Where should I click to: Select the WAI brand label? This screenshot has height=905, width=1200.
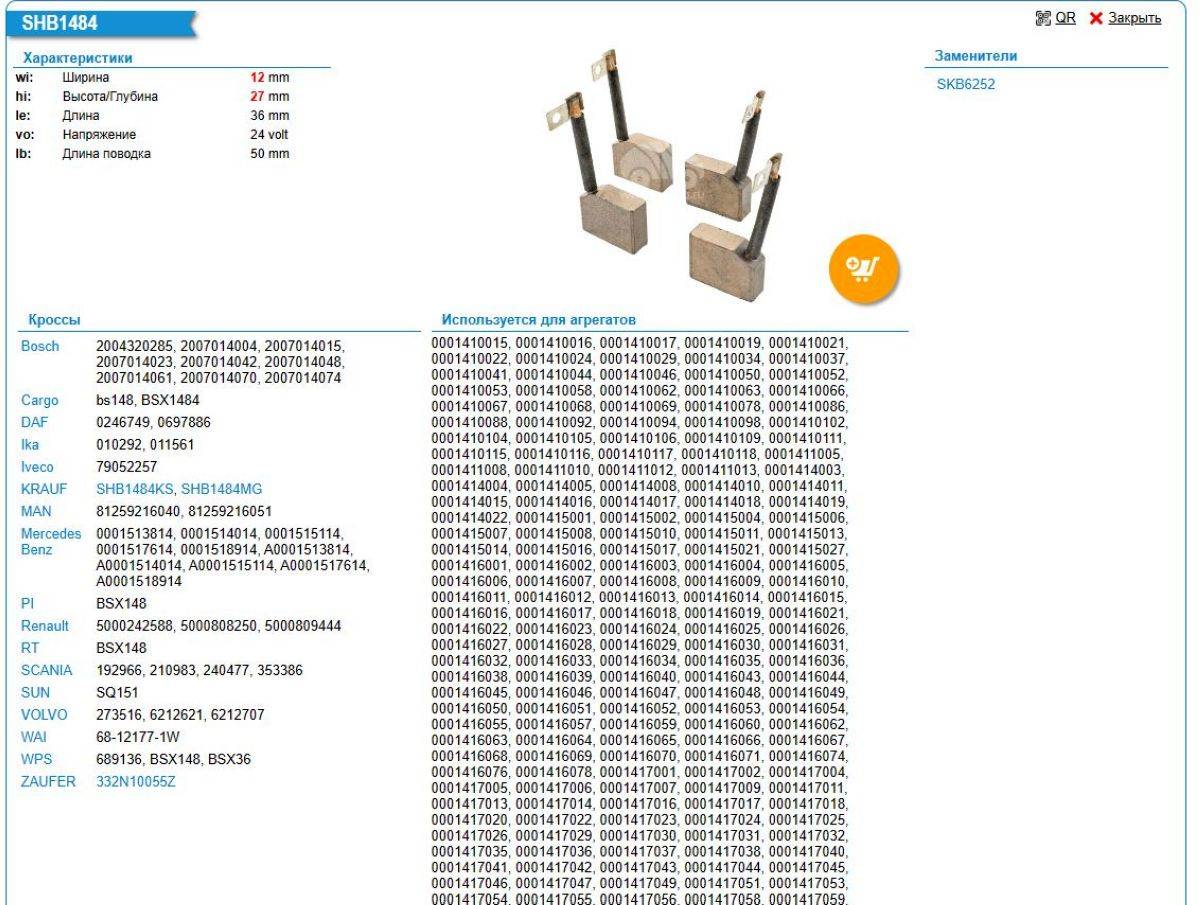(34, 737)
